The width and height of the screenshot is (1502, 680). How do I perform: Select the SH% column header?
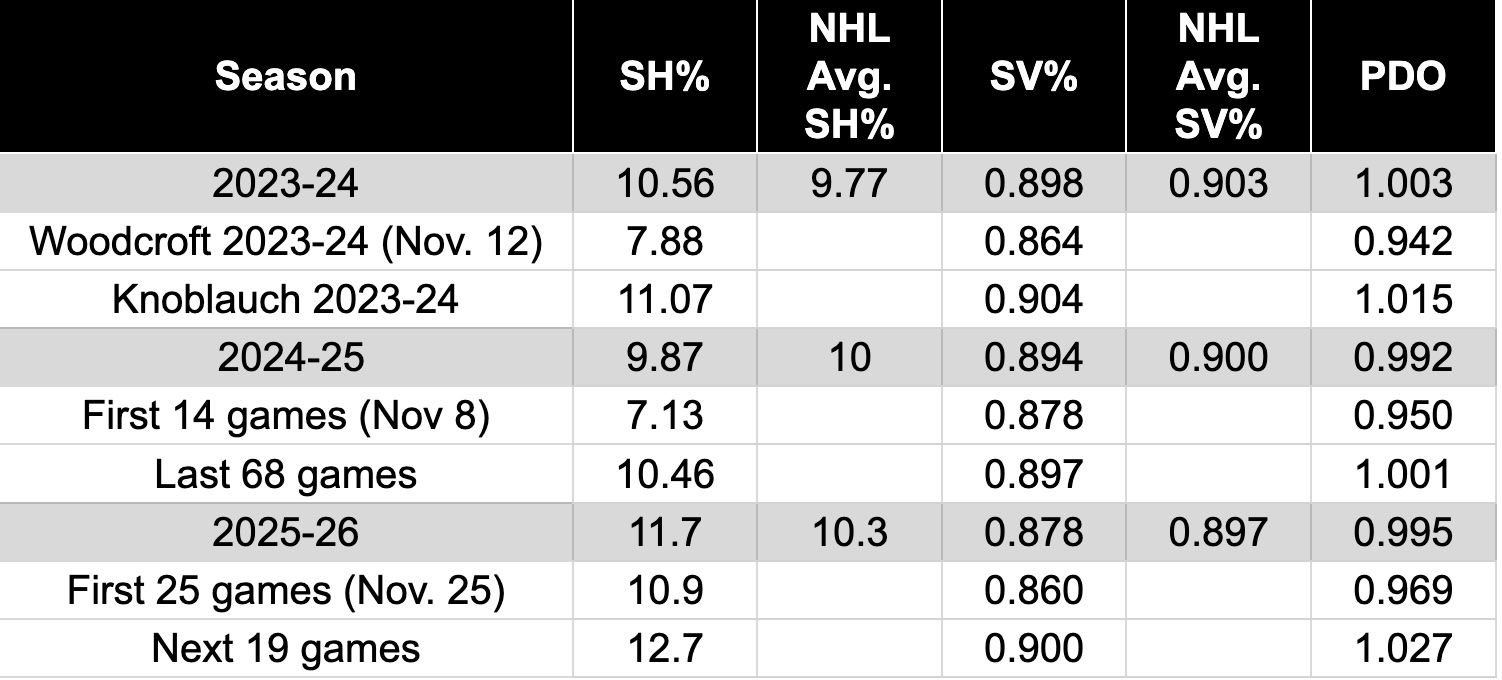click(664, 77)
